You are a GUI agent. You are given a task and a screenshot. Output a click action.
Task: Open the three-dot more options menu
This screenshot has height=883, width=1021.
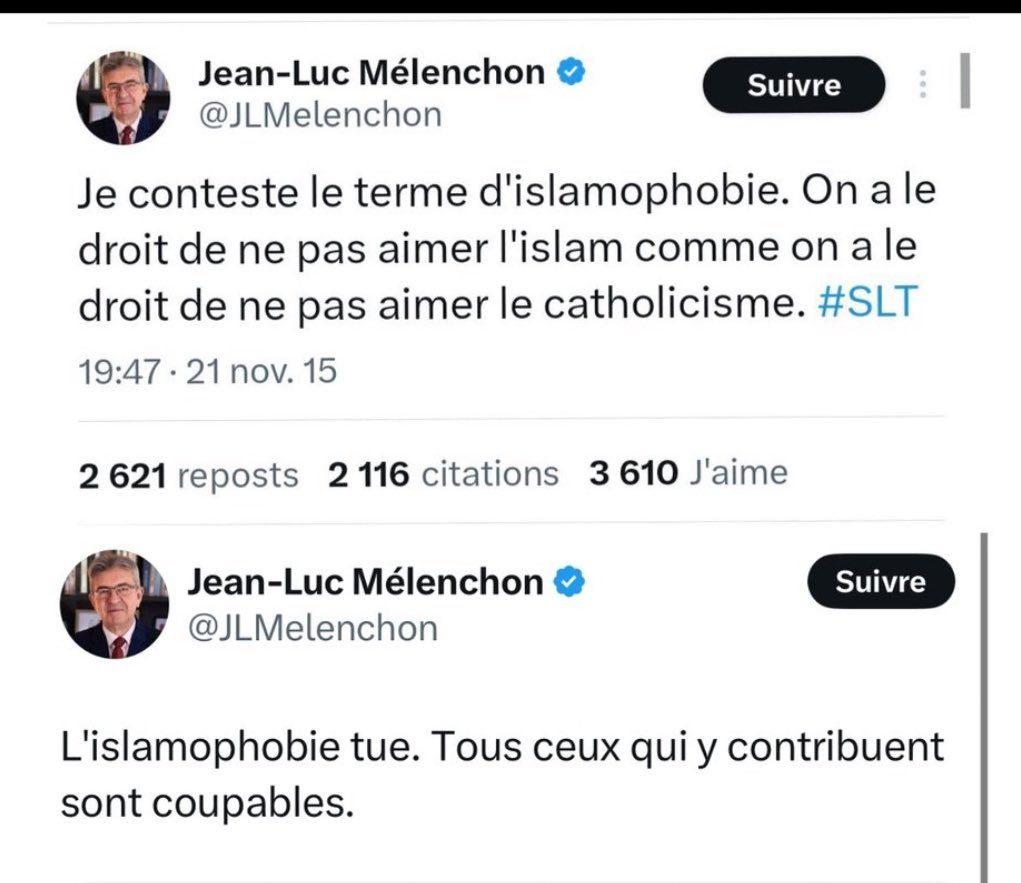point(923,84)
